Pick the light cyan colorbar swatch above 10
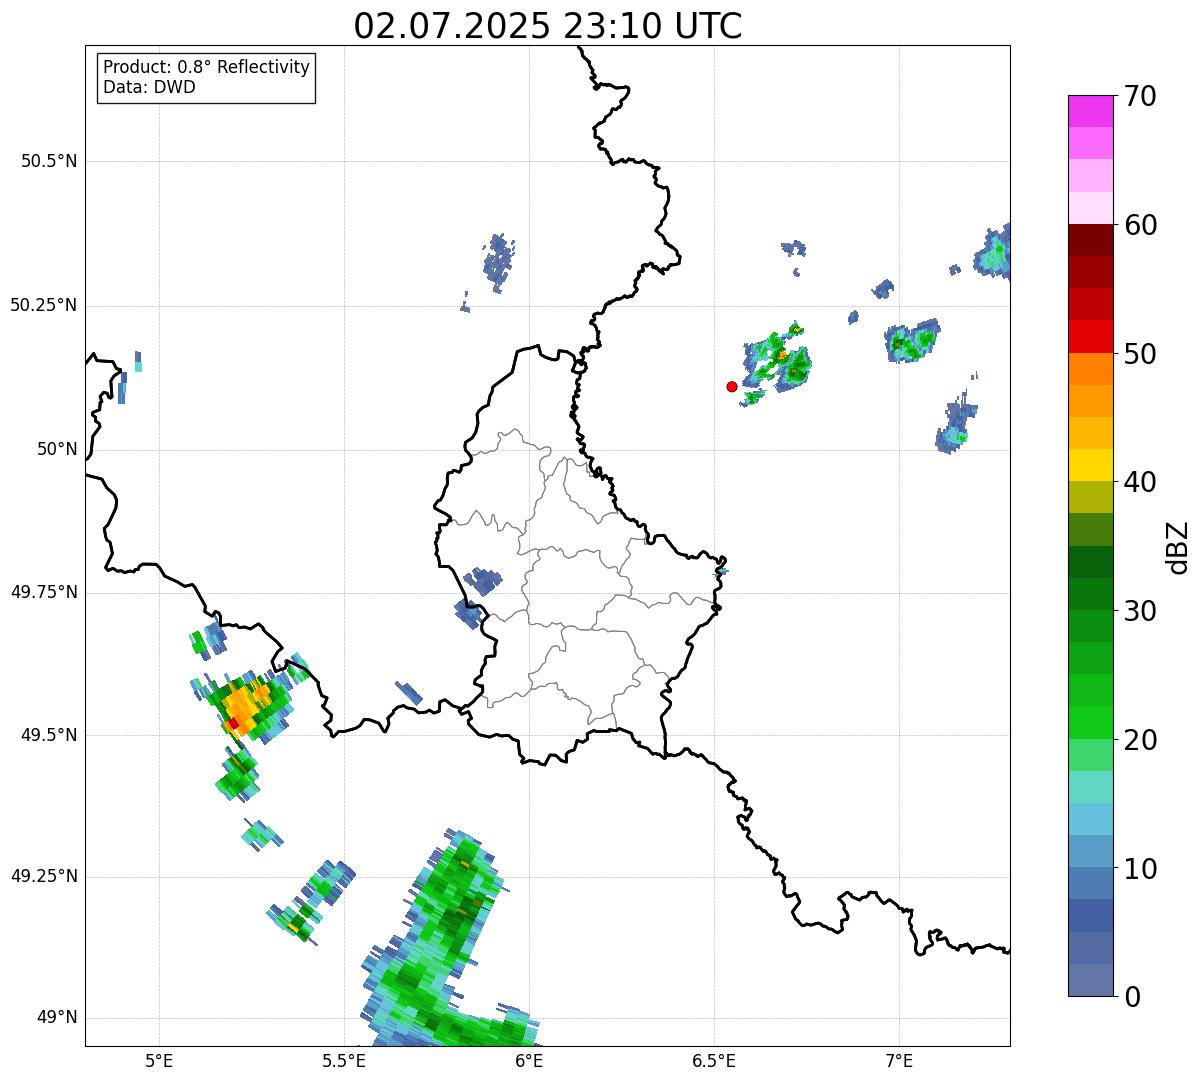This screenshot has width=1202, height=1081. point(1090,819)
